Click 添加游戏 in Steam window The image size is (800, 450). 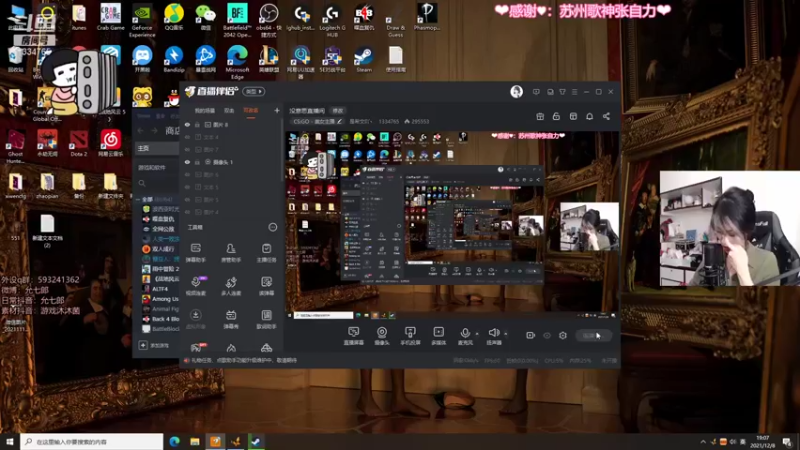pos(154,345)
